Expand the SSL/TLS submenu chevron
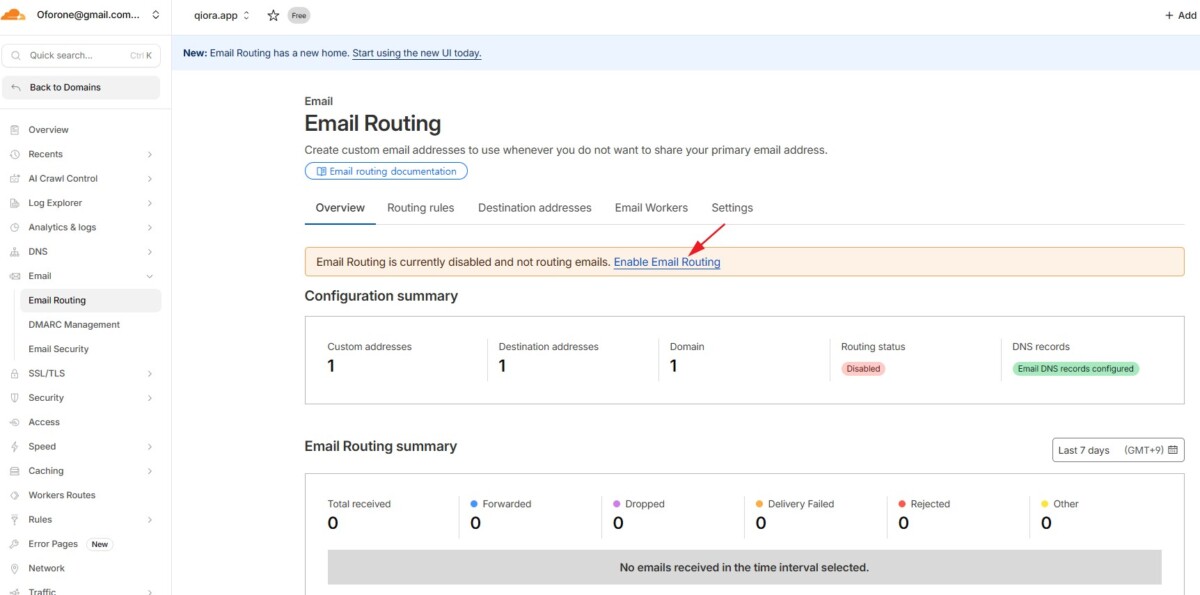Image resolution: width=1200 pixels, height=595 pixels. (x=149, y=373)
